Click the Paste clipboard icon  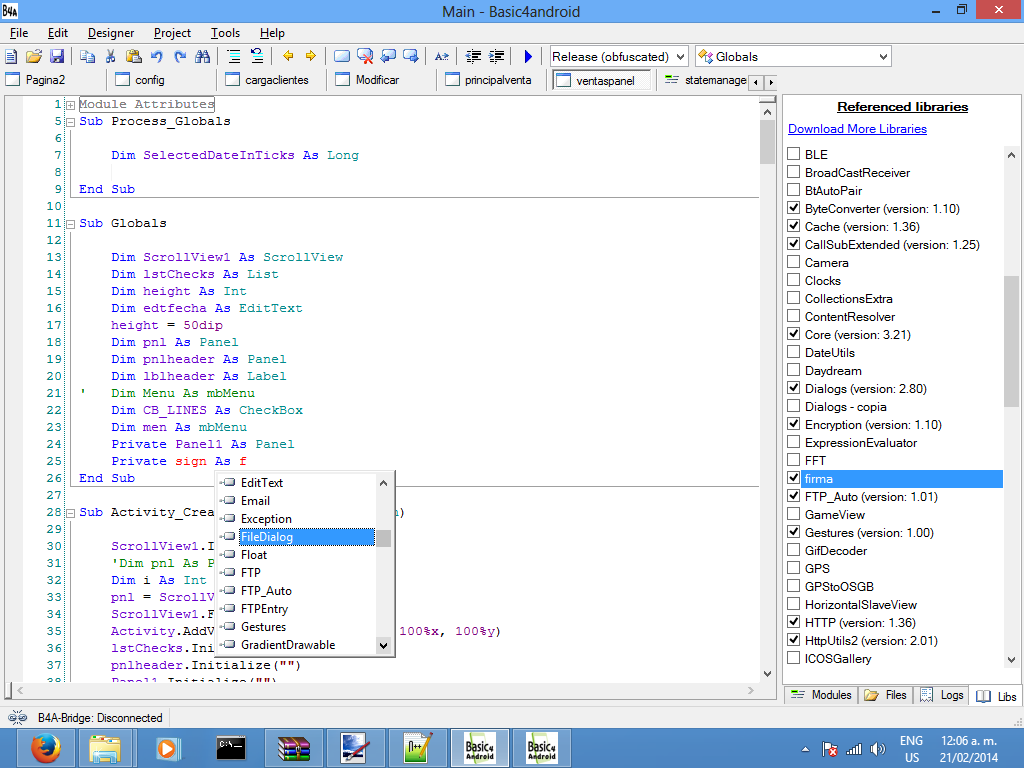pos(133,56)
